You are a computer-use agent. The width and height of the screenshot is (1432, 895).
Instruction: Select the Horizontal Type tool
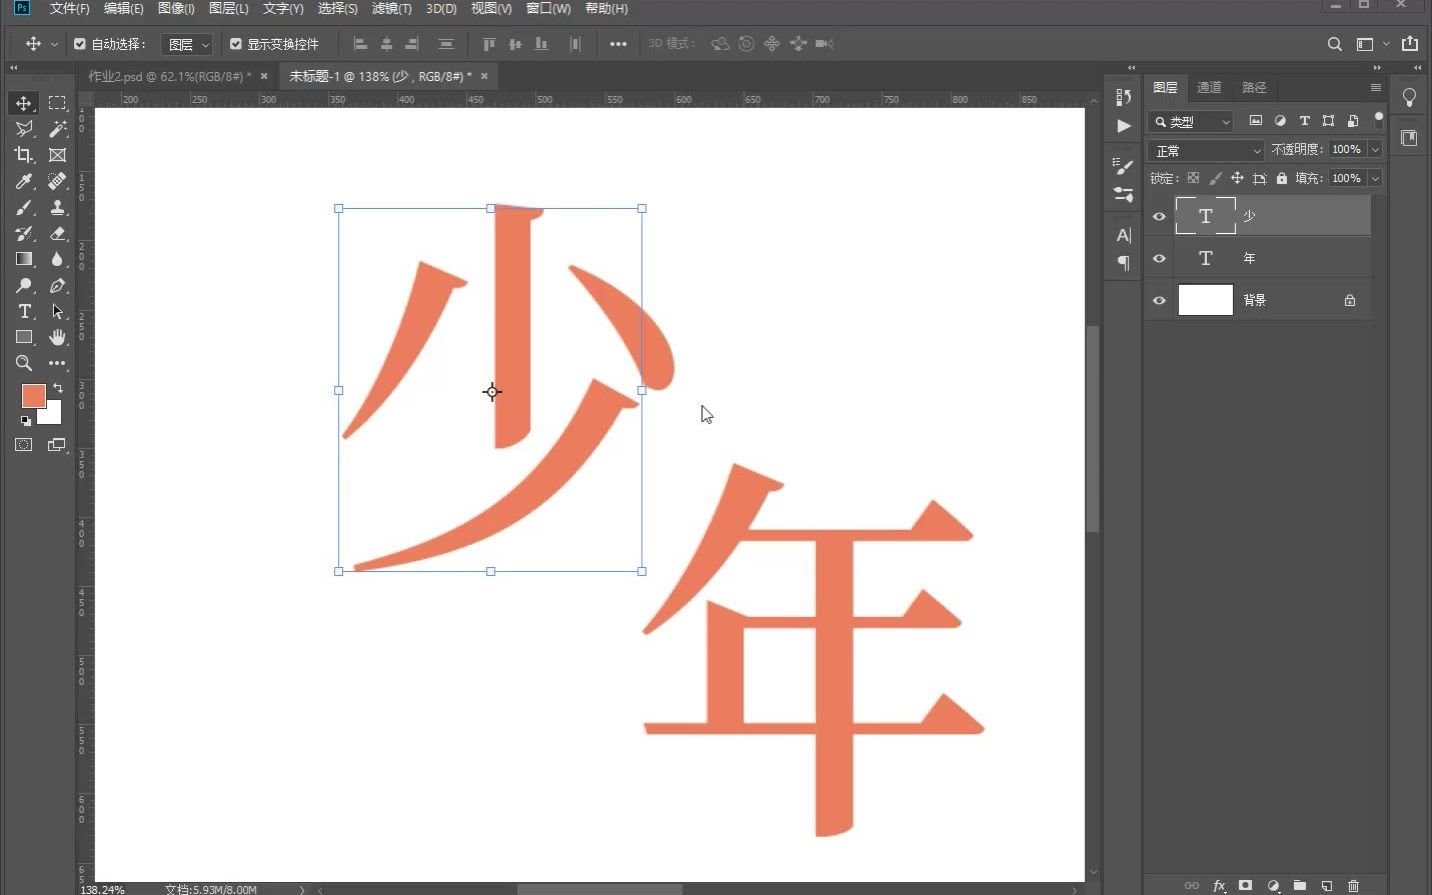24,311
